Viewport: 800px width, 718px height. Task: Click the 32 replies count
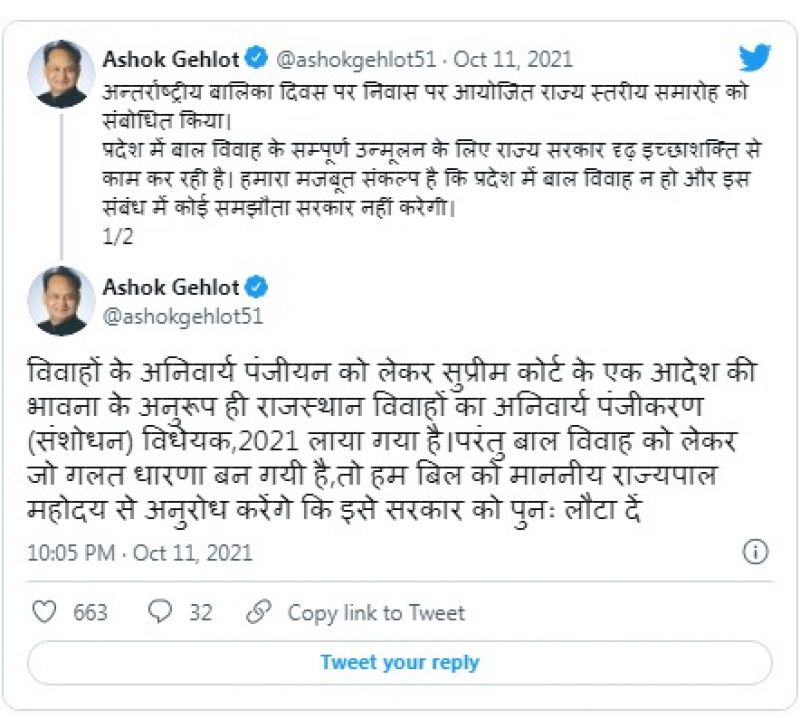click(200, 612)
